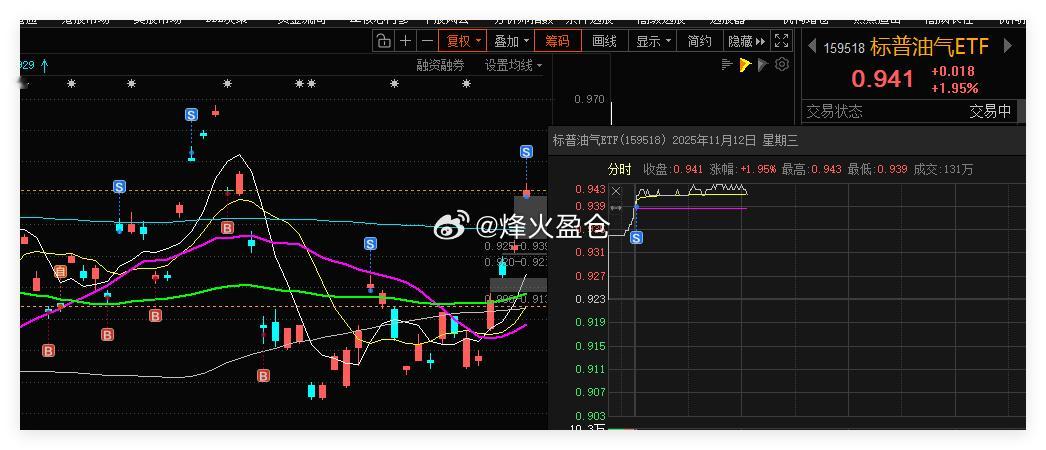1046x450 pixels.
Task: Click the 0.970 price axis label
Action: click(x=589, y=99)
